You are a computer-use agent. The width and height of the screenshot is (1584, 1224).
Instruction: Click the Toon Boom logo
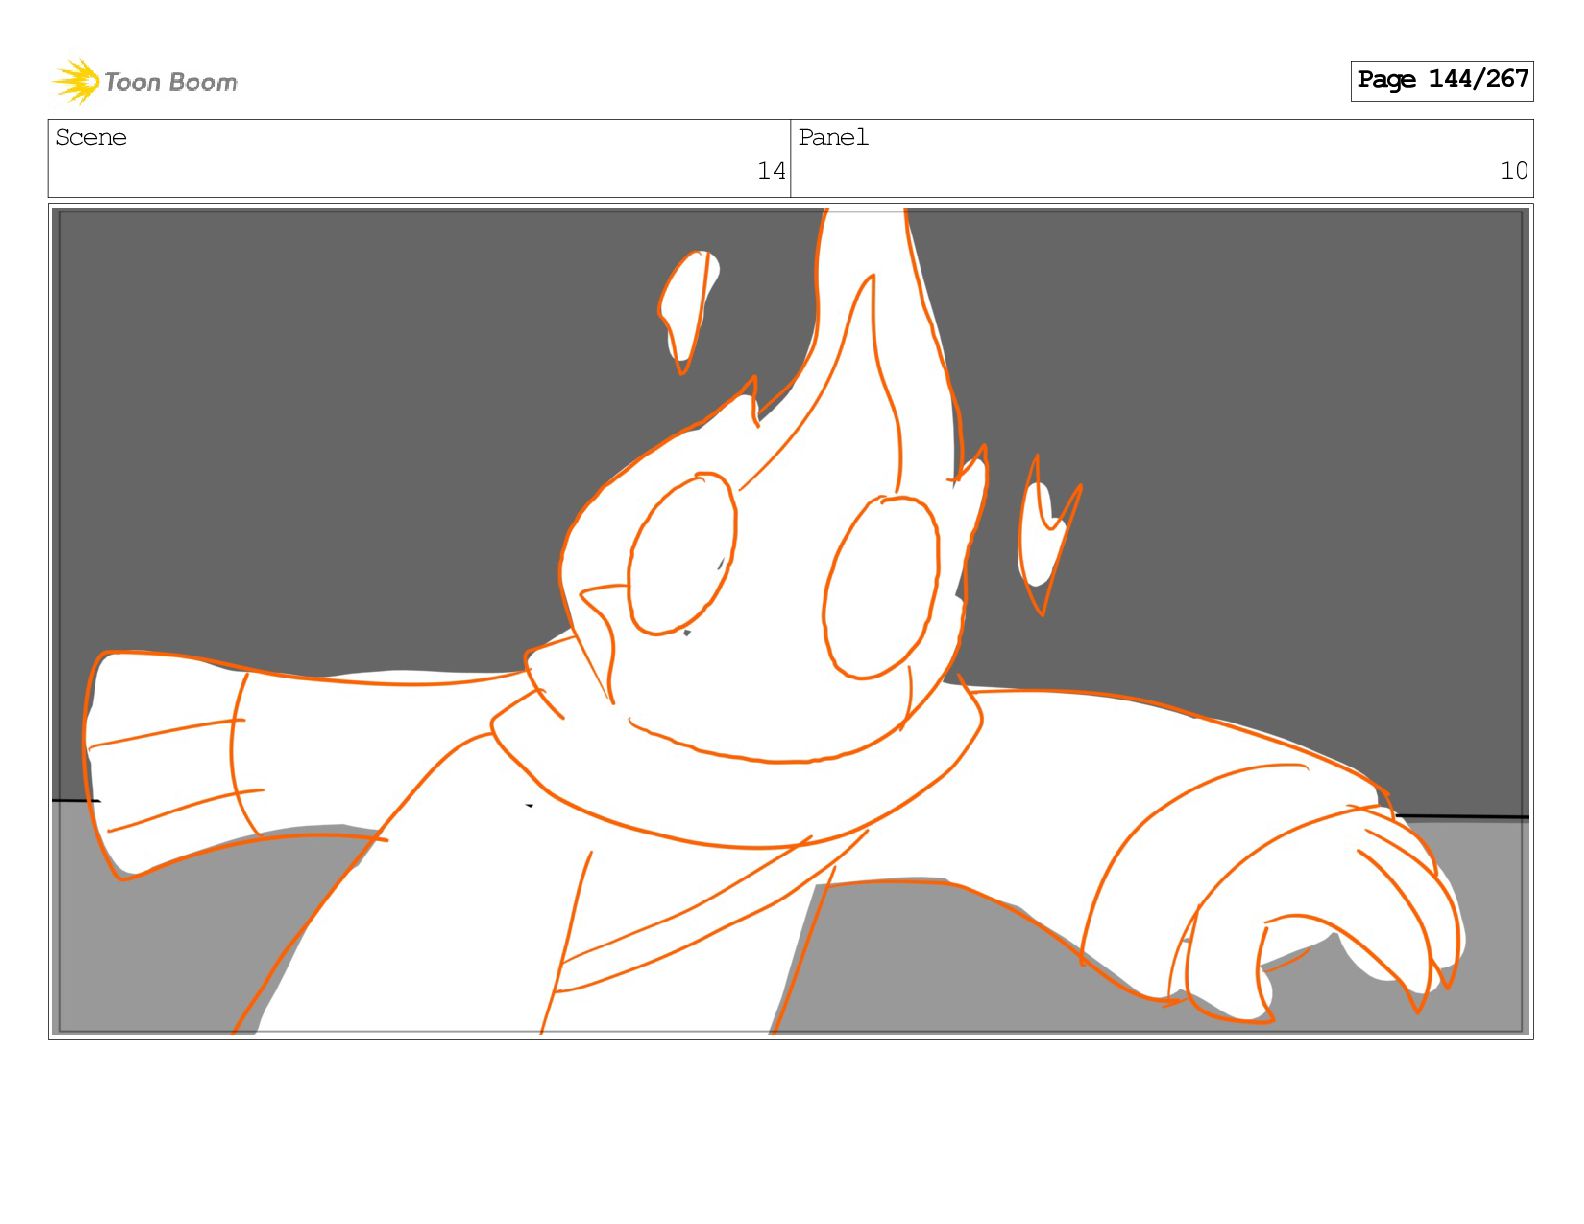click(145, 81)
